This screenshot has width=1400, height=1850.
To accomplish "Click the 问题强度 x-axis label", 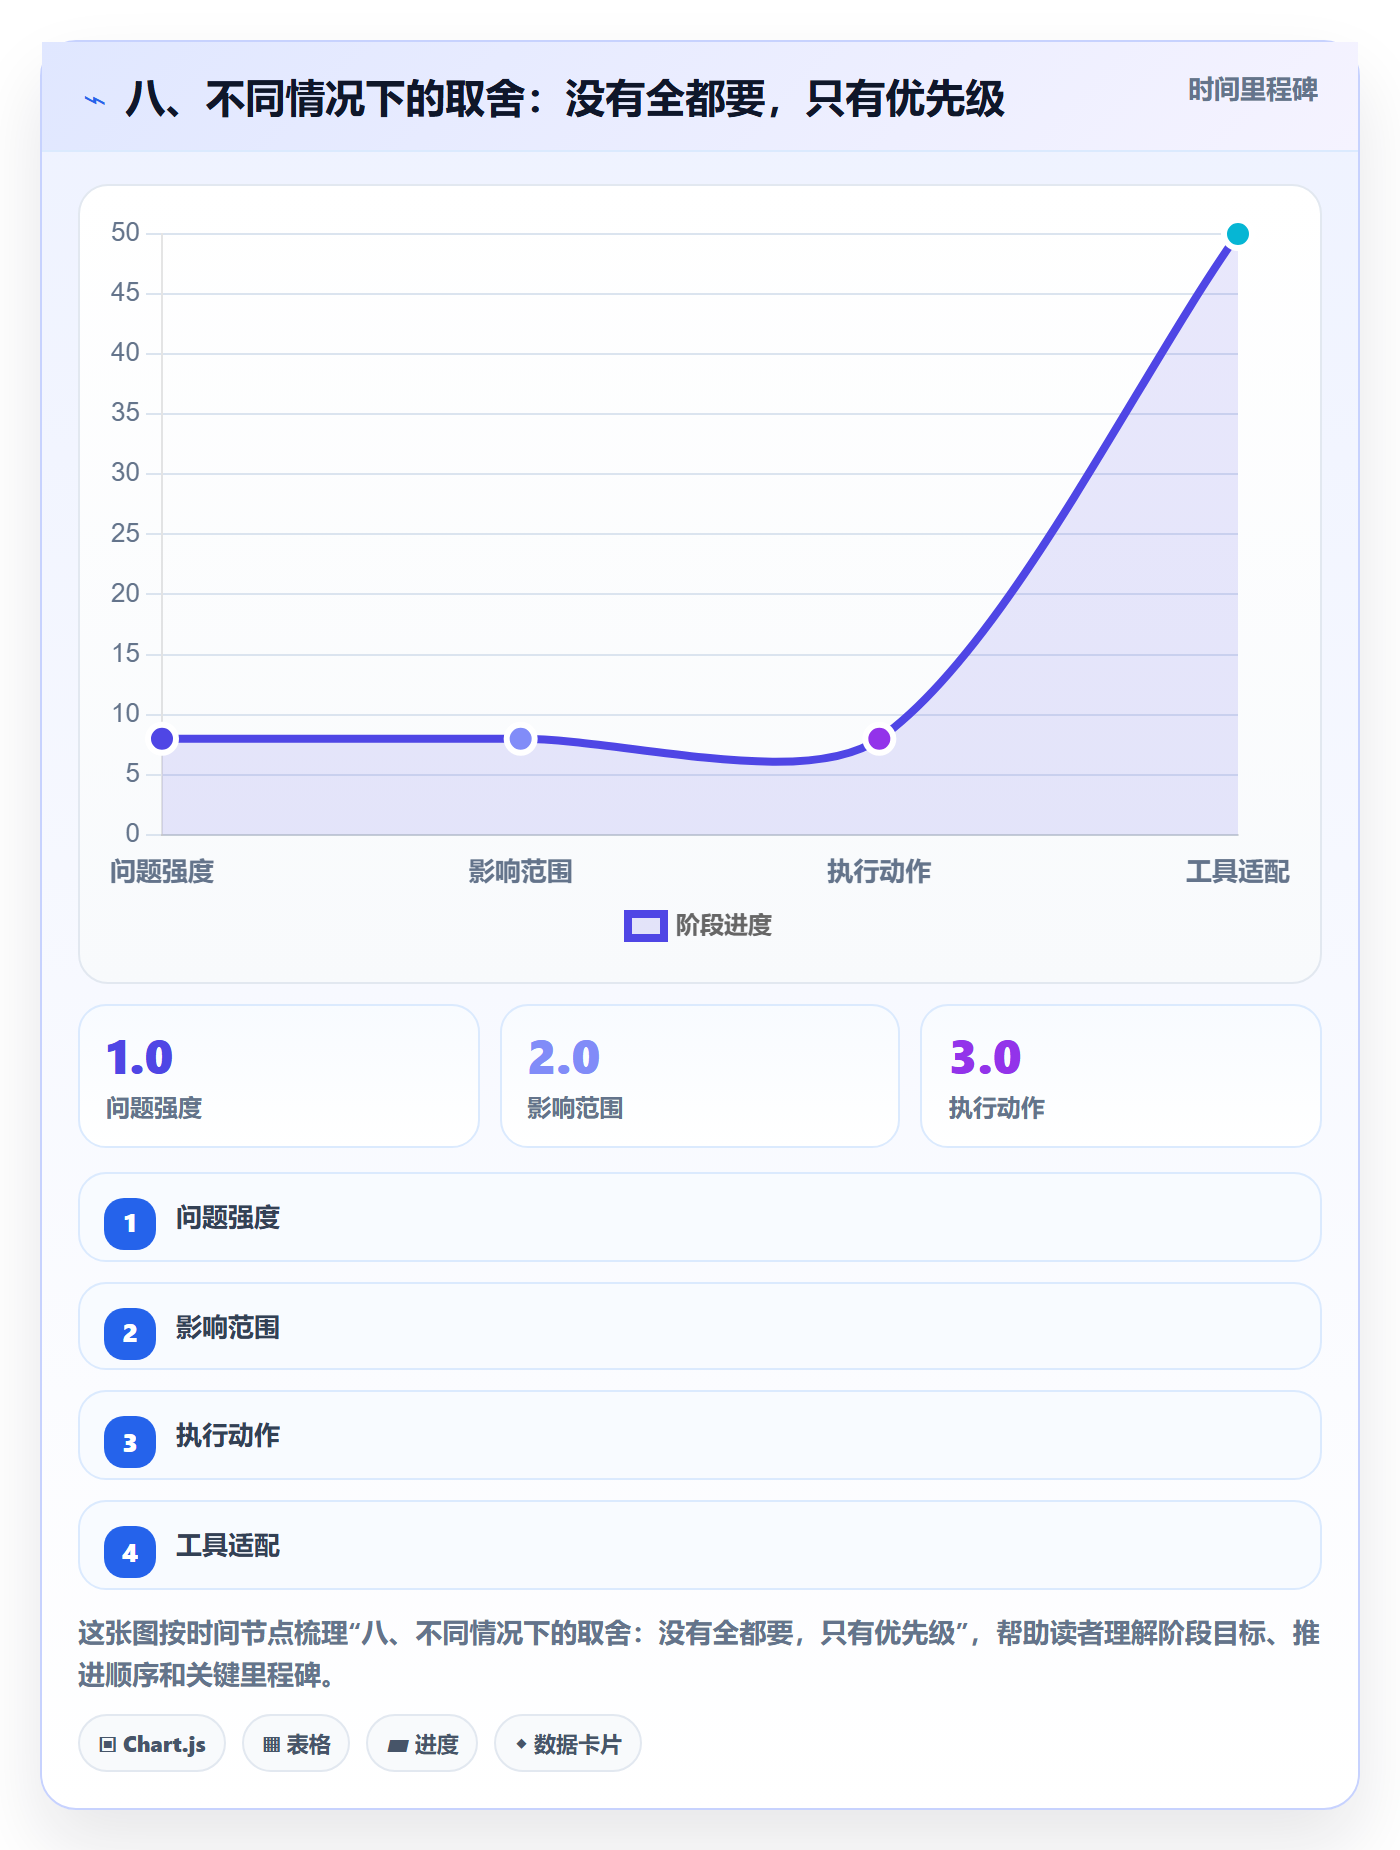I will 162,872.
